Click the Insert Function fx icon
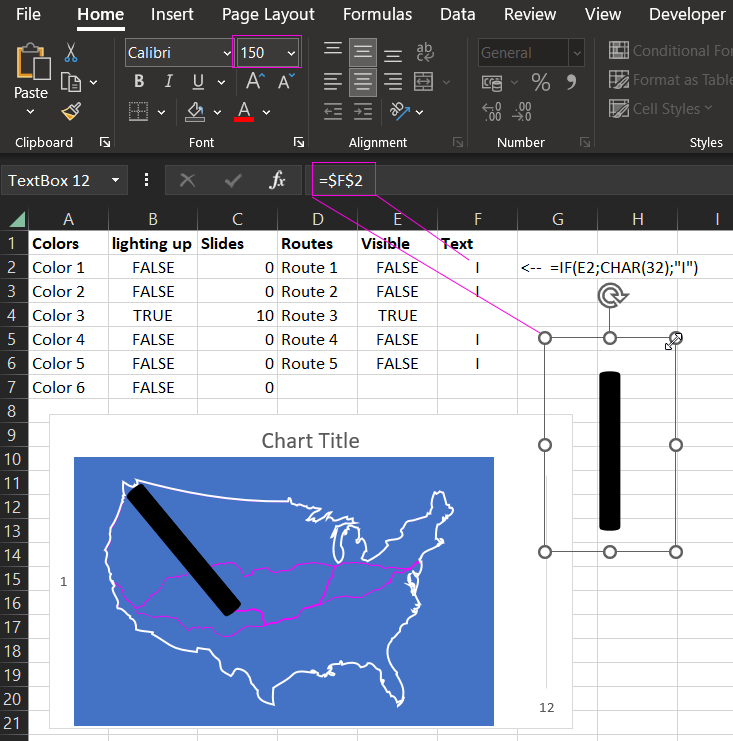 pos(278,180)
